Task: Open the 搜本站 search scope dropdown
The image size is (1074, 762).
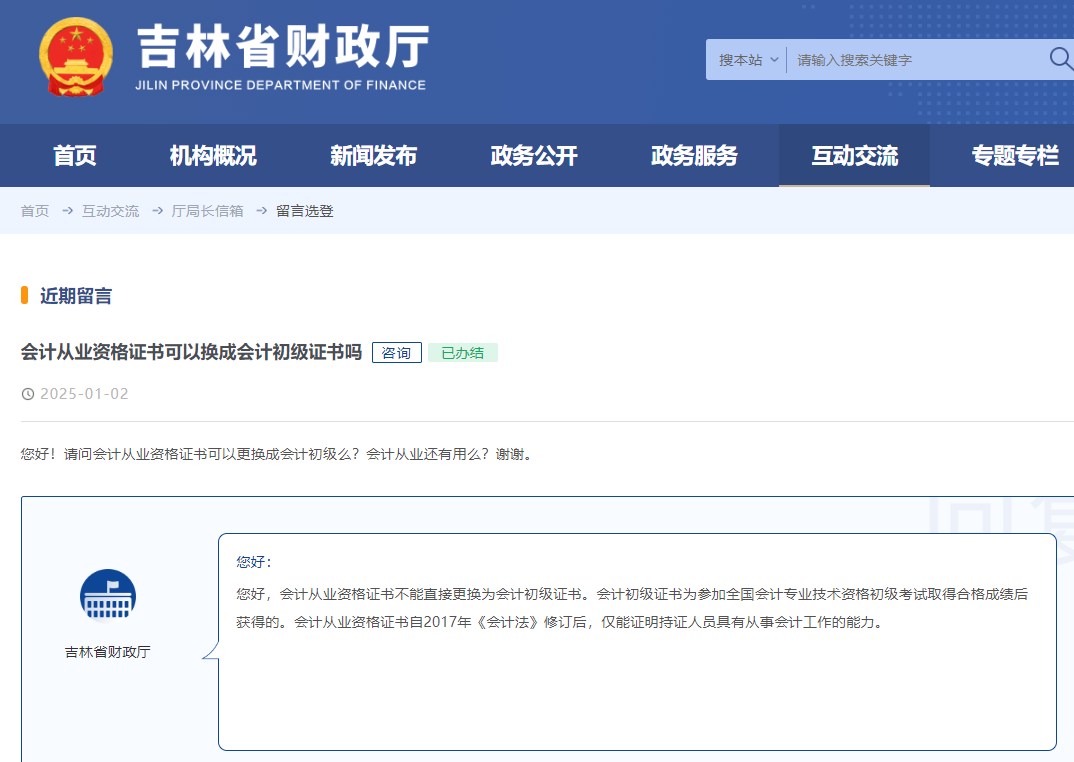Action: click(748, 60)
